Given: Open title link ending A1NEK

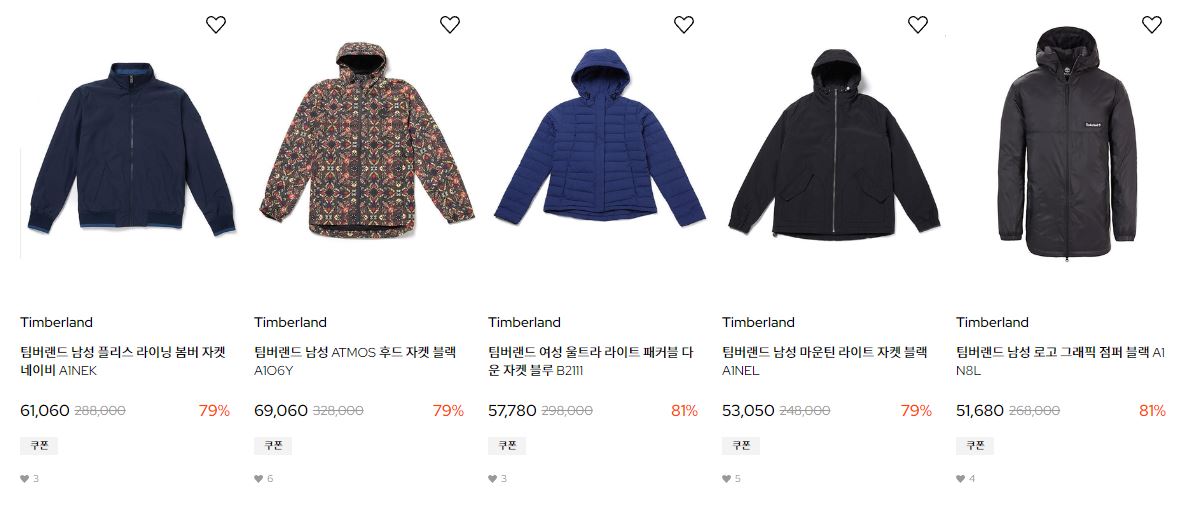Looking at the screenshot, I should (123, 361).
